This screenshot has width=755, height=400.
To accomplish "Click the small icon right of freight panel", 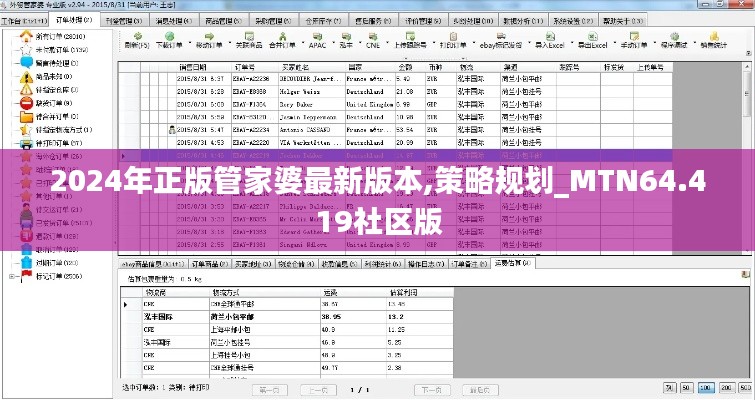I will [746, 275].
